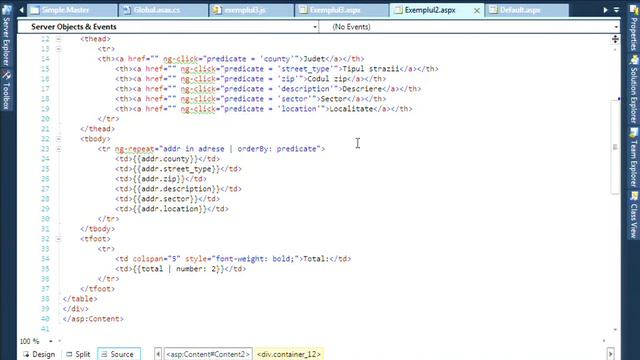Collapse the tbody block at line 22

coord(58,139)
